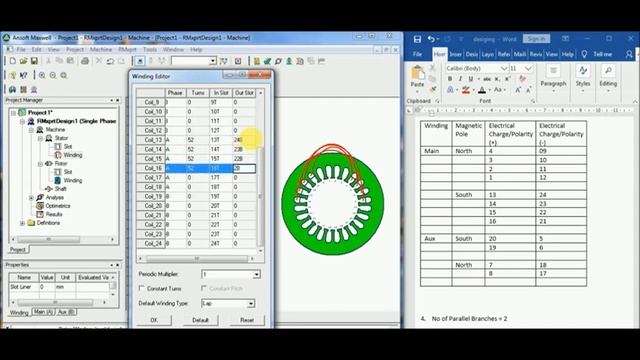Select the Shaft item in project tree

60,189
